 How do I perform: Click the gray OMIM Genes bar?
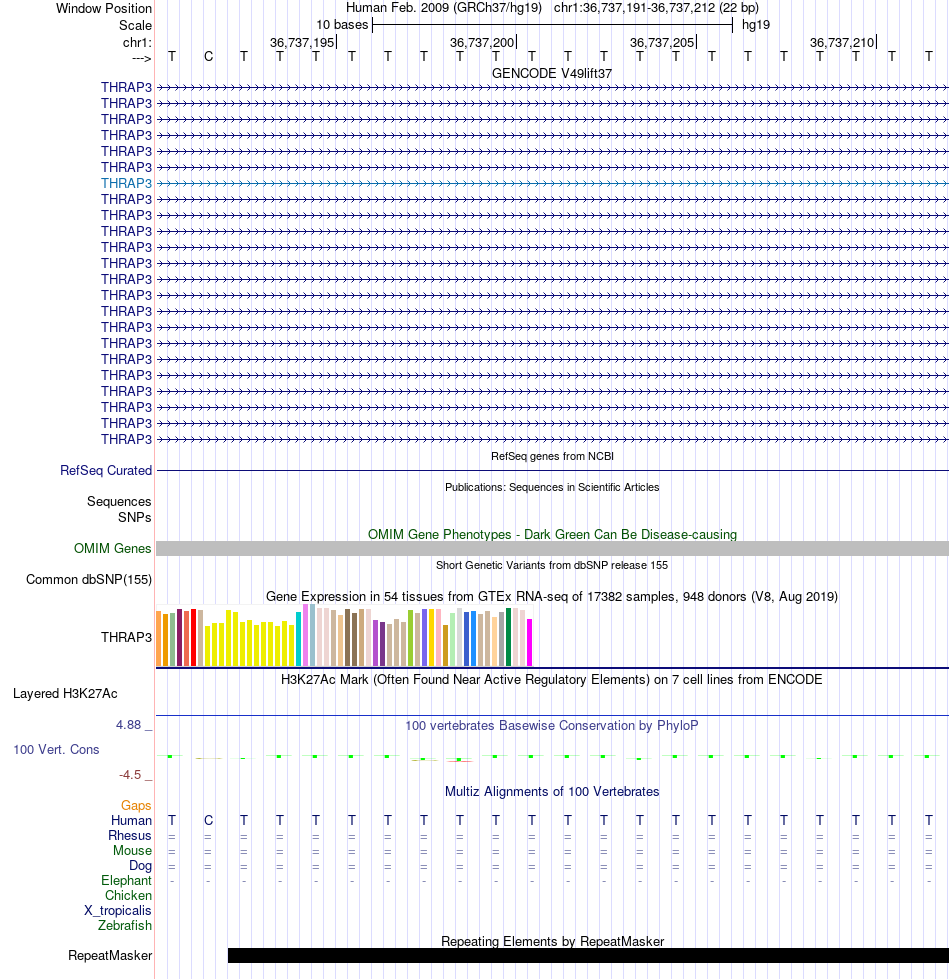click(552, 549)
